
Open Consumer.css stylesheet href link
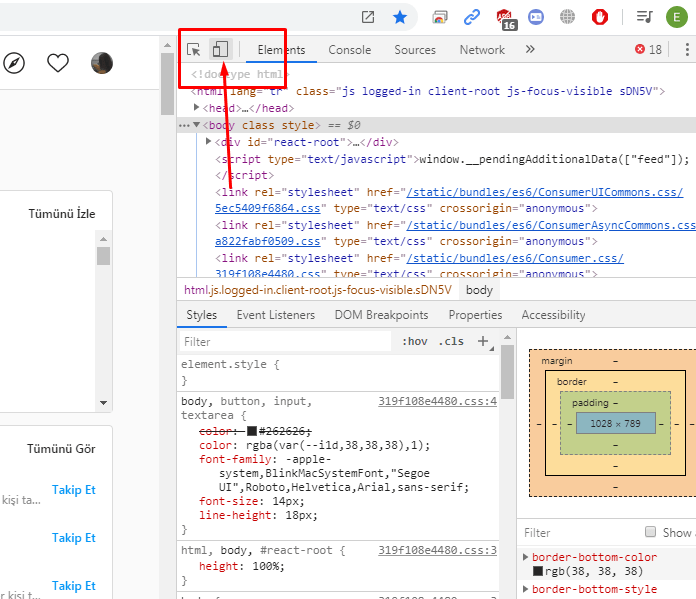click(x=515, y=258)
